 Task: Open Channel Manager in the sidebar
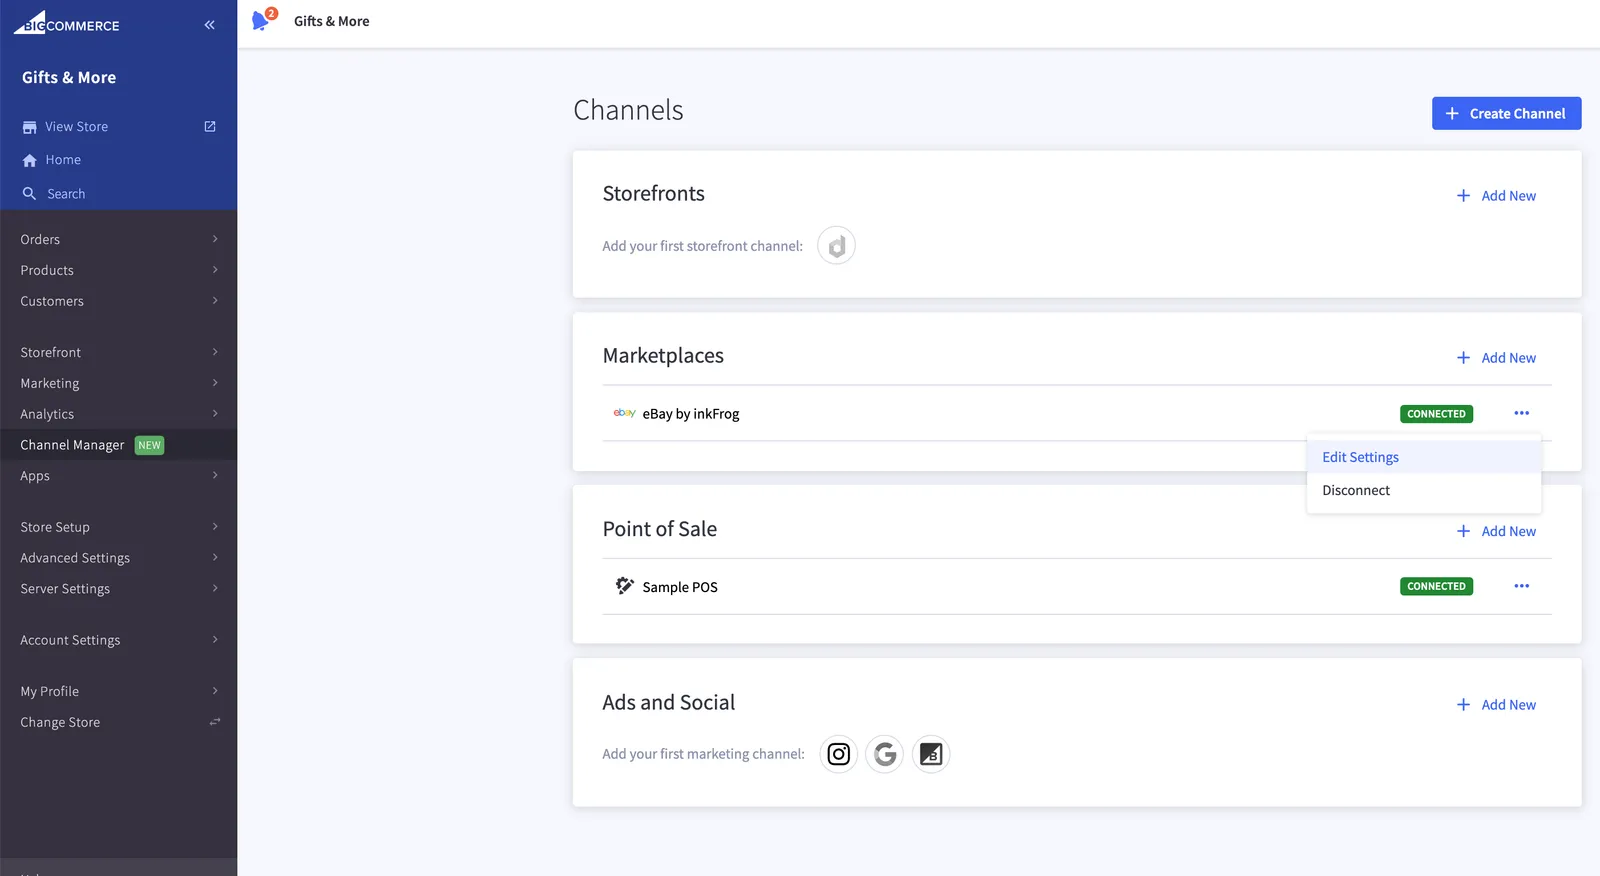[118, 445]
